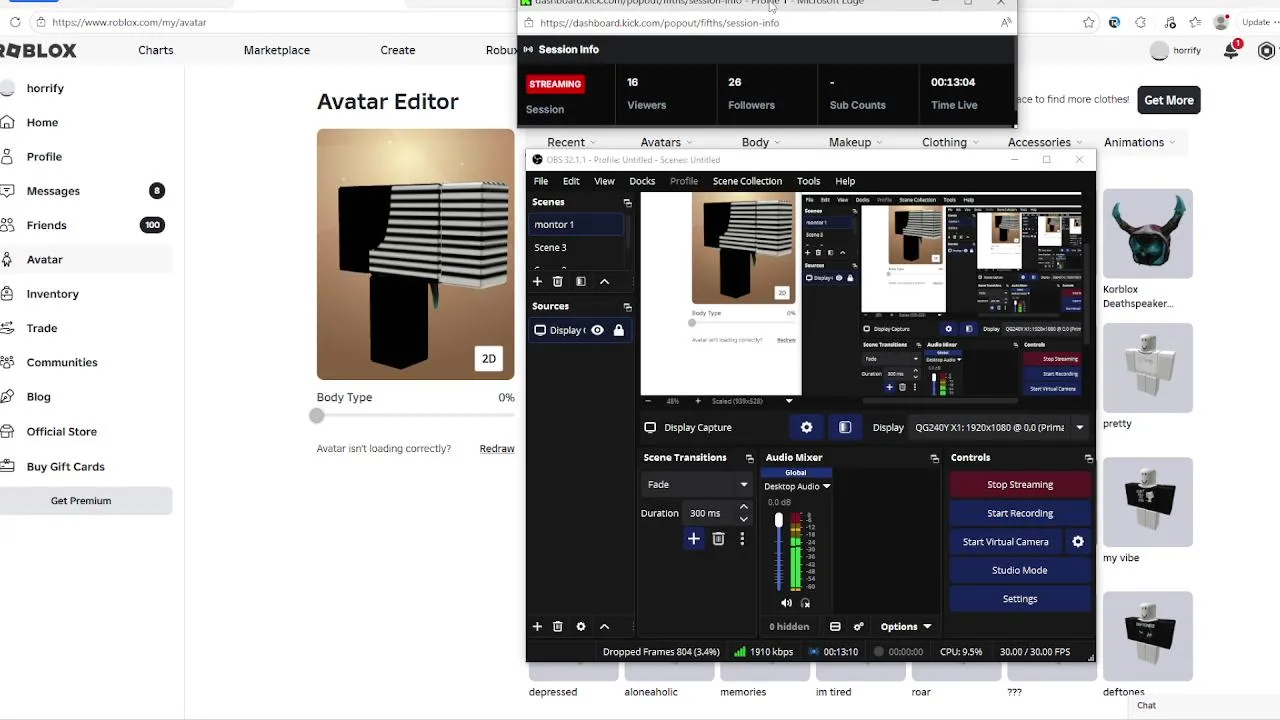Open audio mixer Options dropdown
Screen dimensions: 1280x720
[x=906, y=627]
